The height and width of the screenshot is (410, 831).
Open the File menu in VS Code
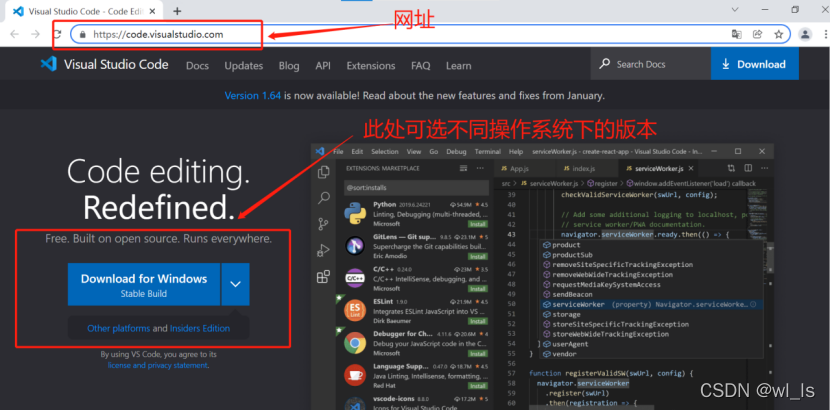pos(338,151)
